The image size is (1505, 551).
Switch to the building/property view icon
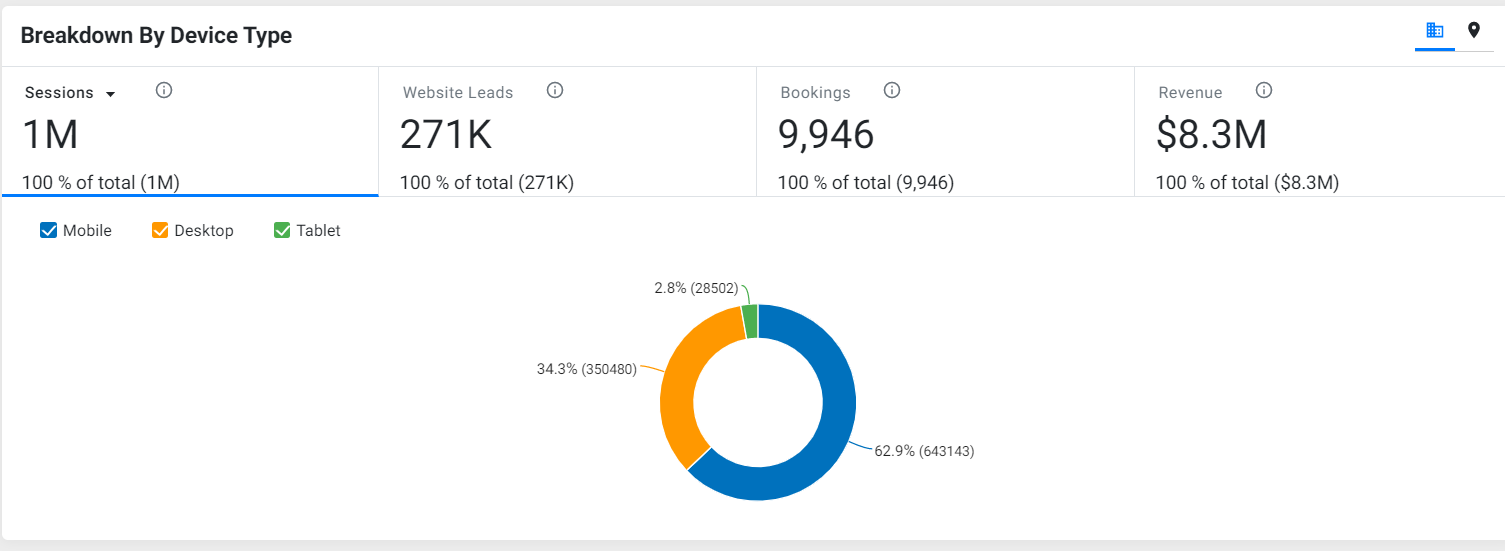point(1435,30)
